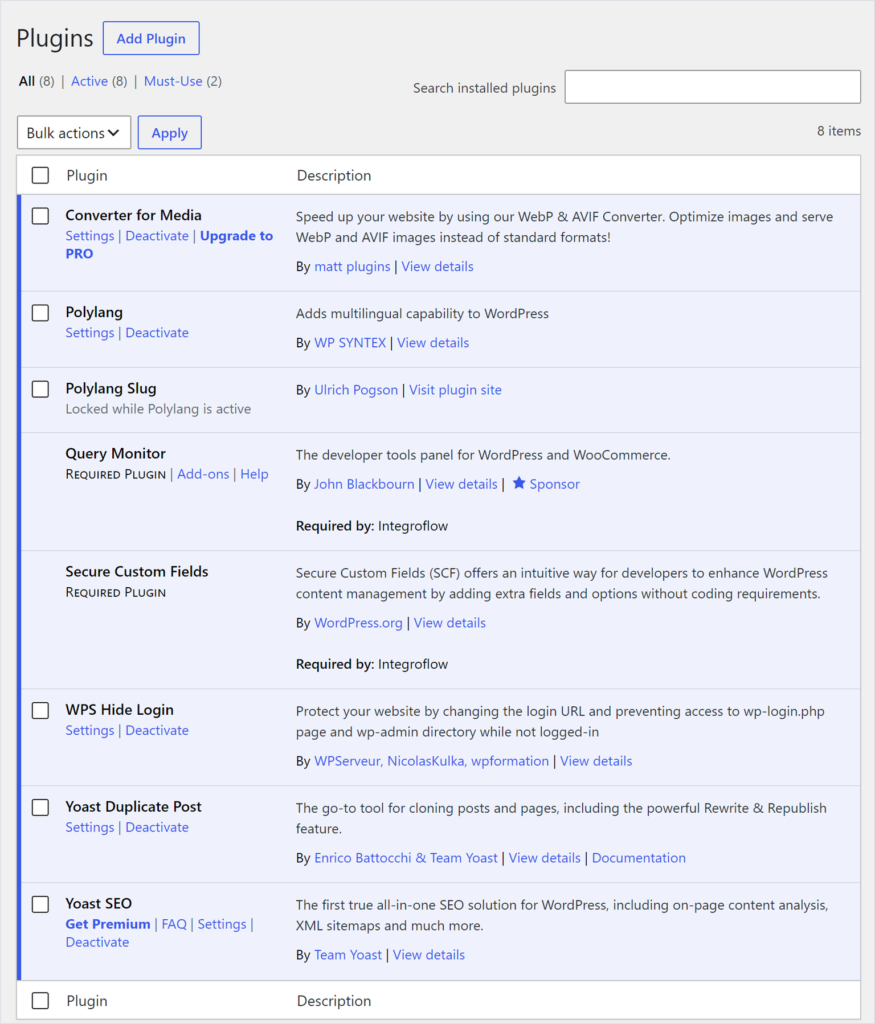Image resolution: width=875 pixels, height=1024 pixels.
Task: Open WPS Hide Login Settings
Action: point(89,730)
